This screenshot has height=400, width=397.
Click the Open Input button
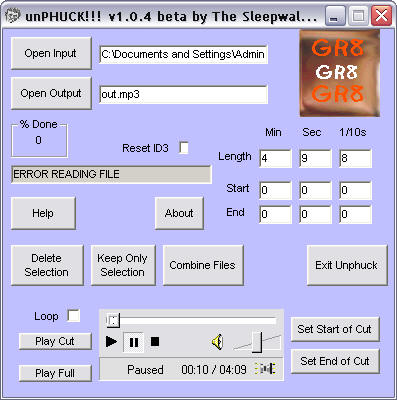click(51, 53)
